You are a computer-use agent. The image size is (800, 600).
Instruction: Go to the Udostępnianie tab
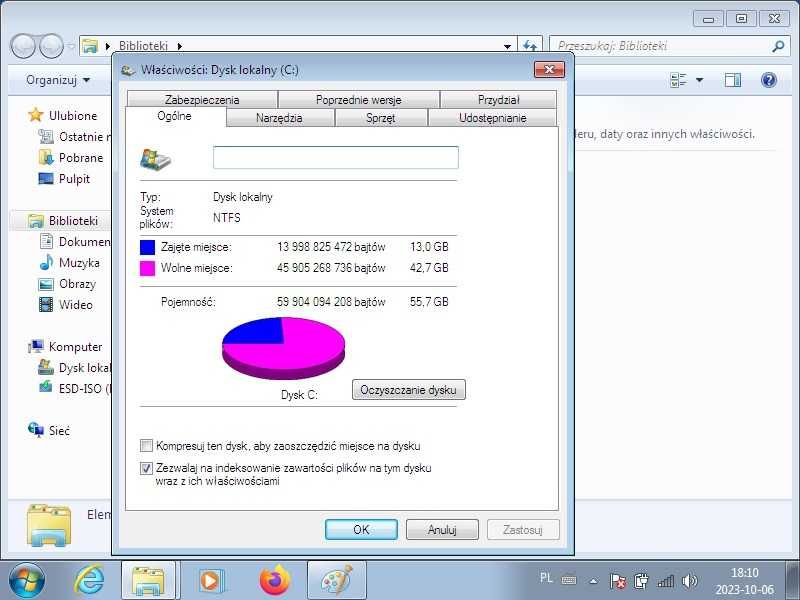pyautogui.click(x=492, y=118)
